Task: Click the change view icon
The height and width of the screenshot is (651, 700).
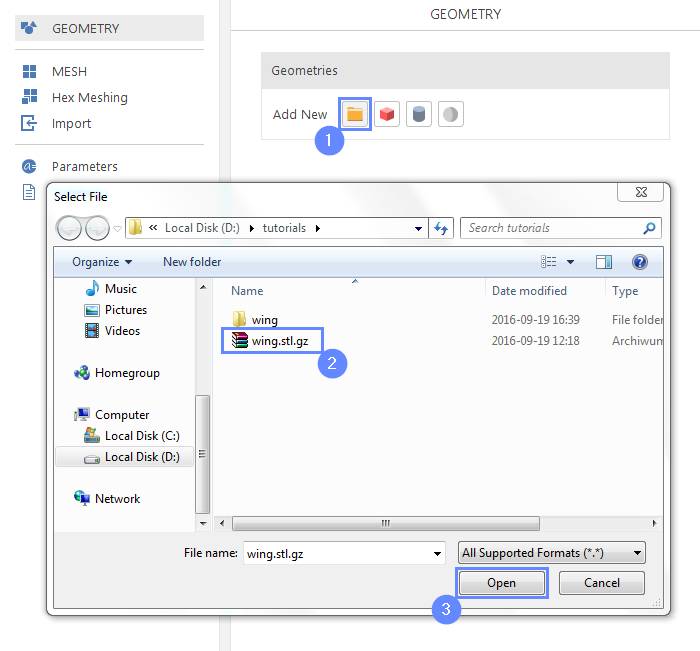Action: pos(548,262)
